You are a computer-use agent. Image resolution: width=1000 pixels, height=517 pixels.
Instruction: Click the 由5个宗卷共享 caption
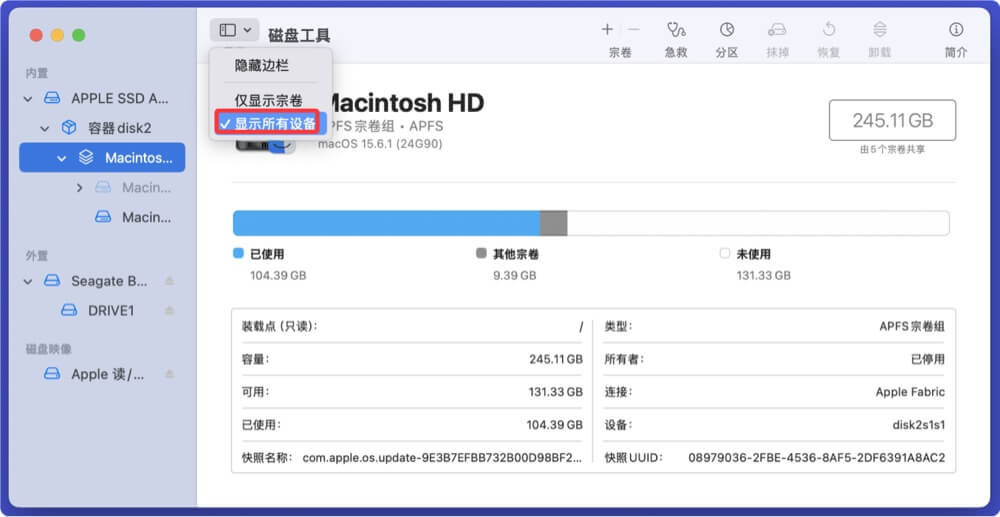click(892, 149)
